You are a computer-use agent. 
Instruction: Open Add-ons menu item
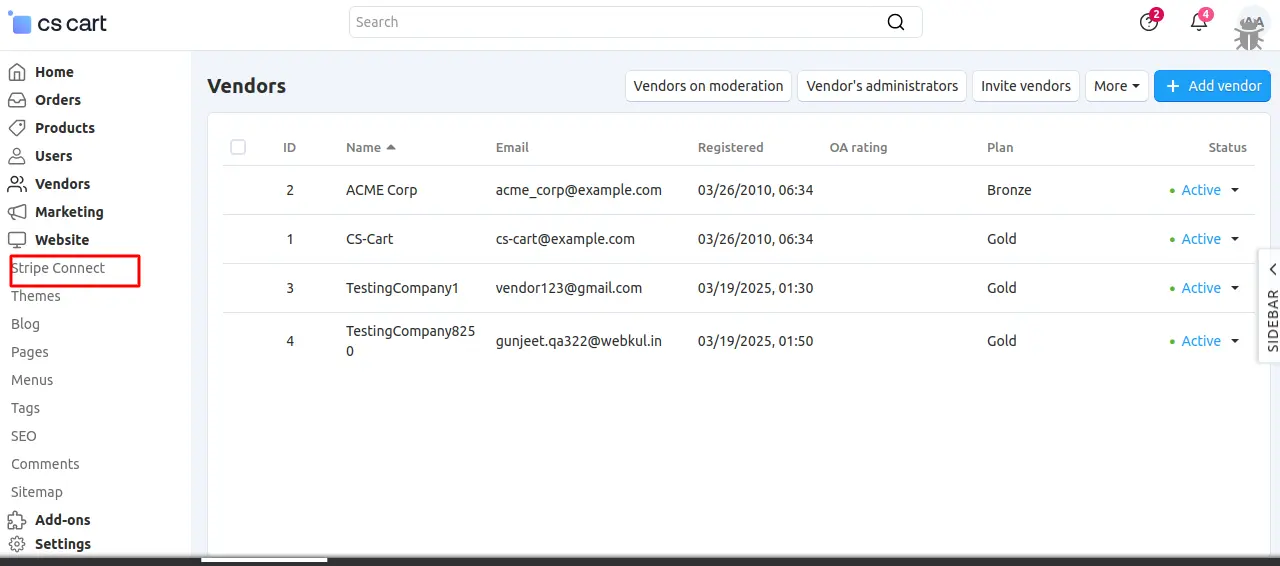63,520
